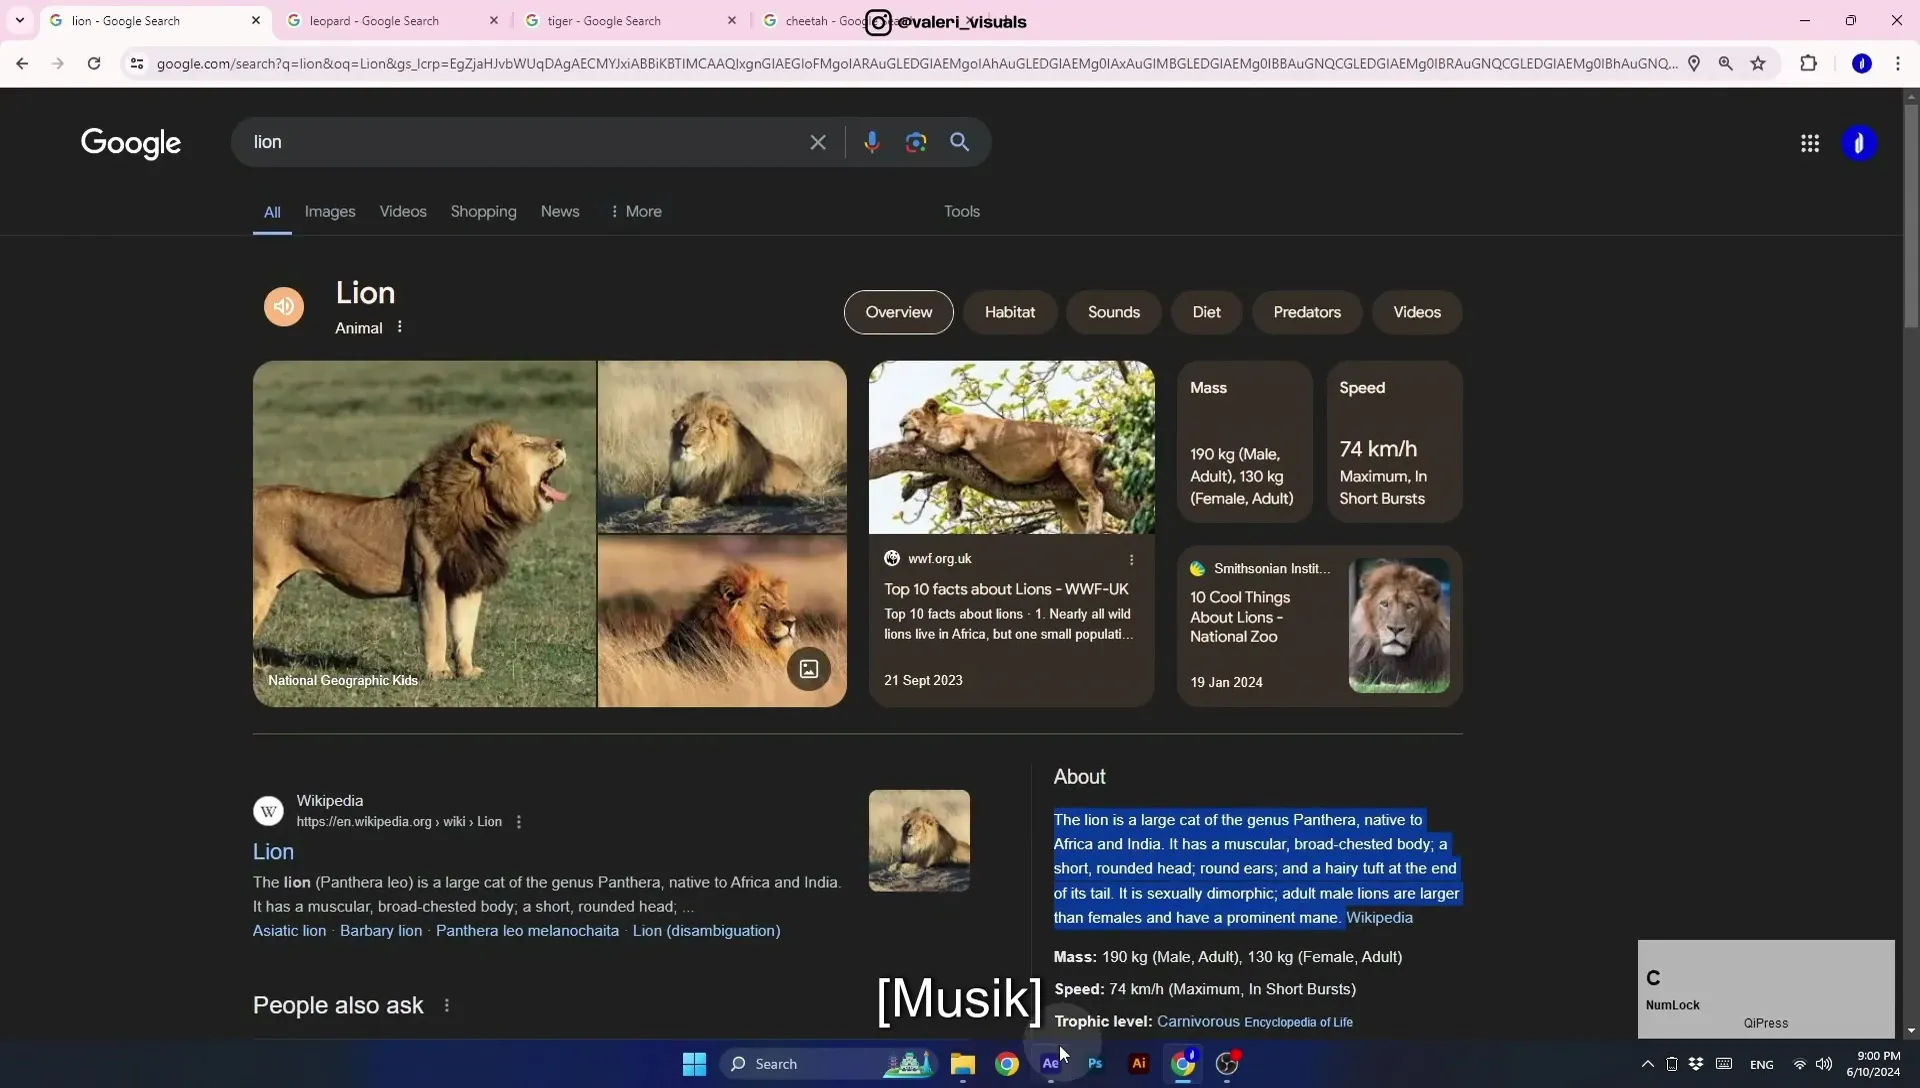Open image gallery icon on lion photos

809,669
